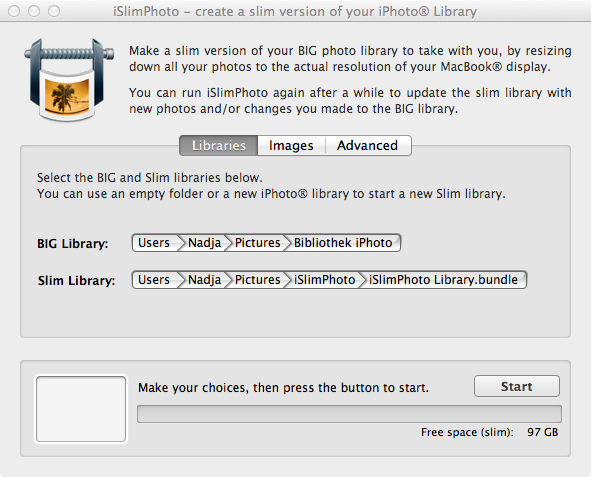Select Pictures in Slim Library path

click(x=257, y=280)
